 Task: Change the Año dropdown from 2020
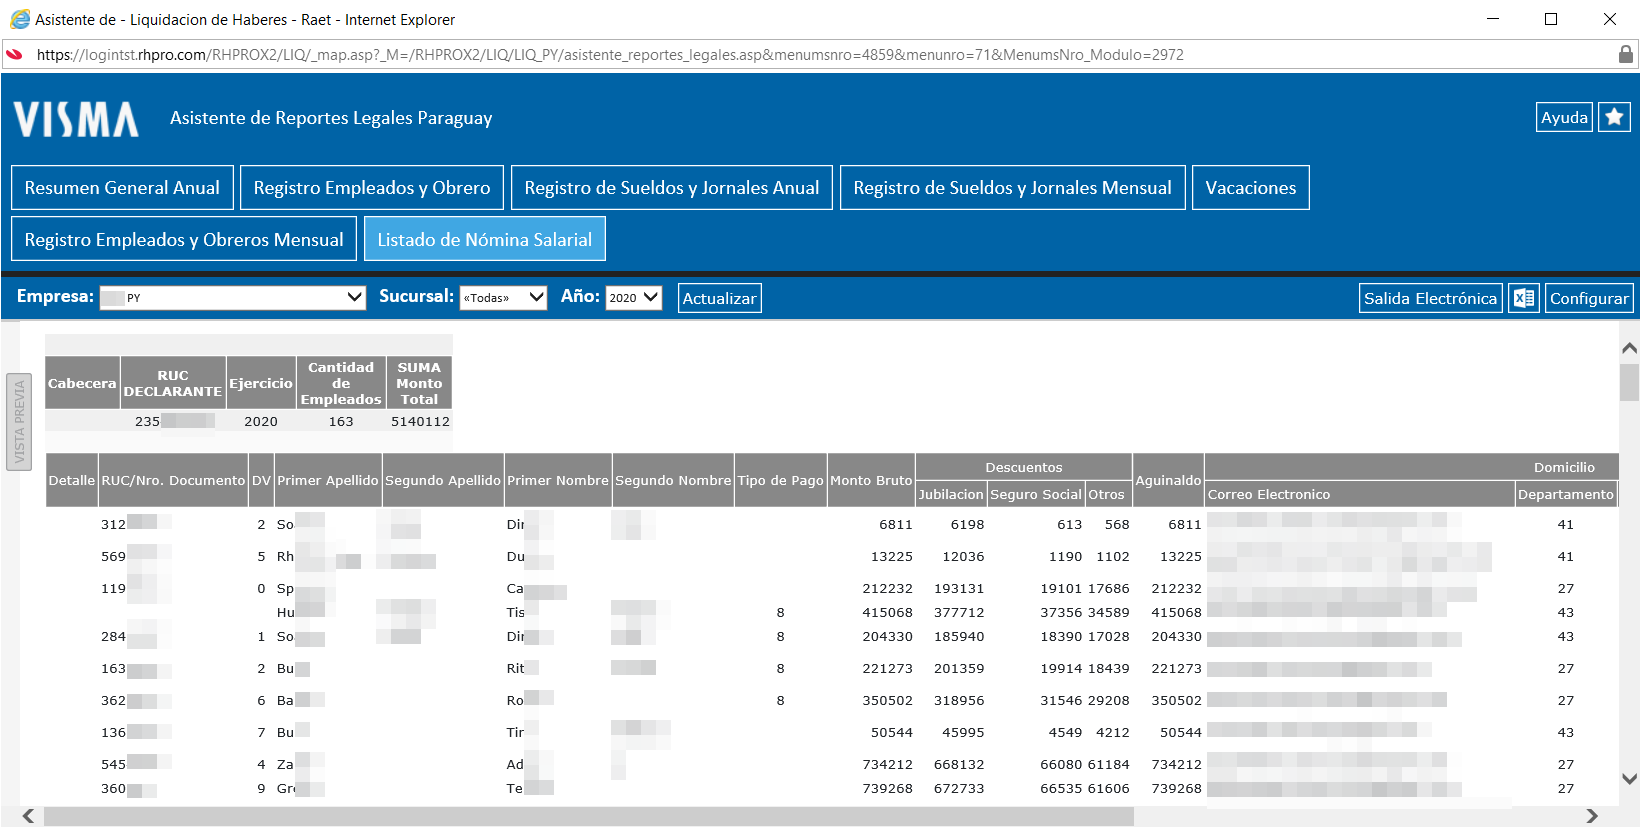point(634,297)
